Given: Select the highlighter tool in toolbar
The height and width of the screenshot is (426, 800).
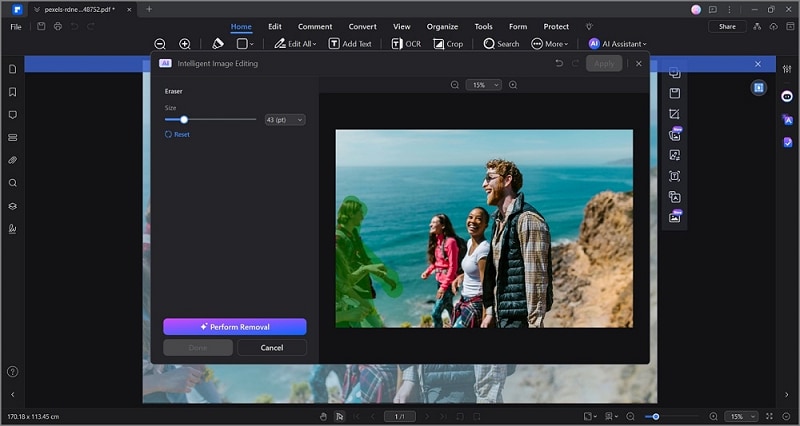Looking at the screenshot, I should 218,44.
